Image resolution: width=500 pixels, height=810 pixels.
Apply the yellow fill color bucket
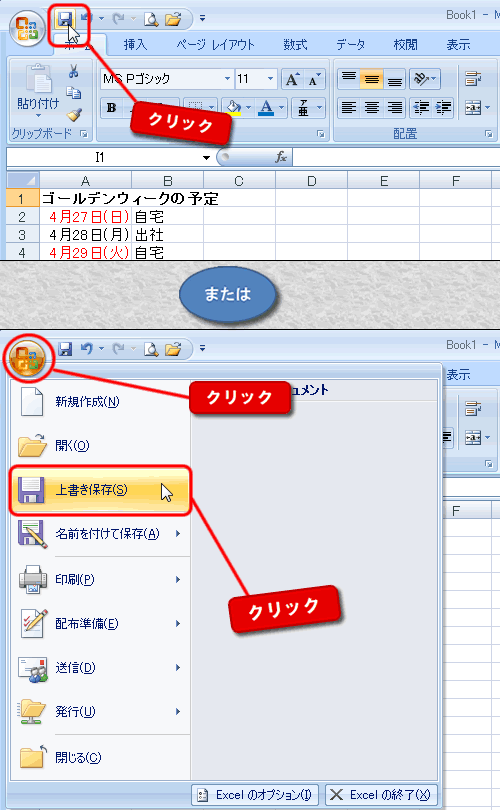(x=233, y=108)
